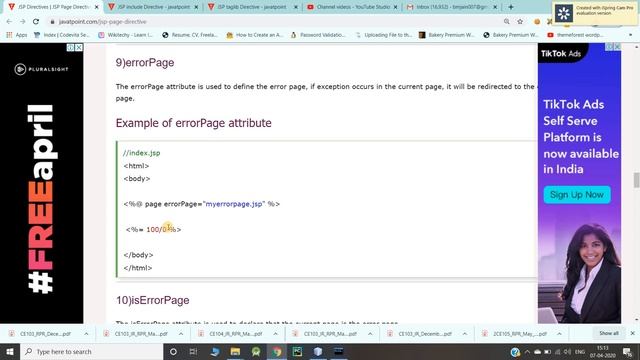
Task: Open Task View on taskbar
Action: pyautogui.click(x=193, y=351)
